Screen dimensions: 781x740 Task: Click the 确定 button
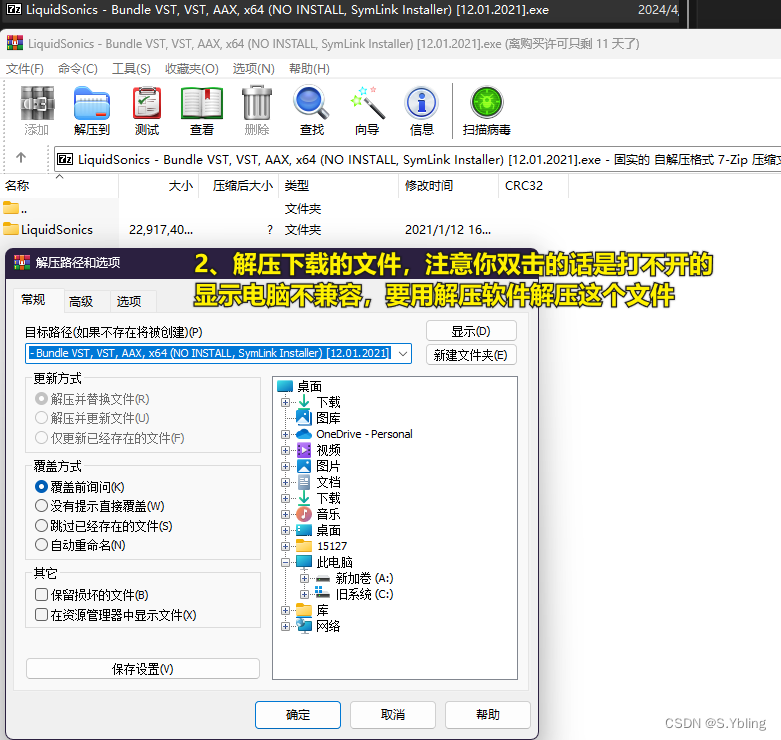click(x=298, y=715)
